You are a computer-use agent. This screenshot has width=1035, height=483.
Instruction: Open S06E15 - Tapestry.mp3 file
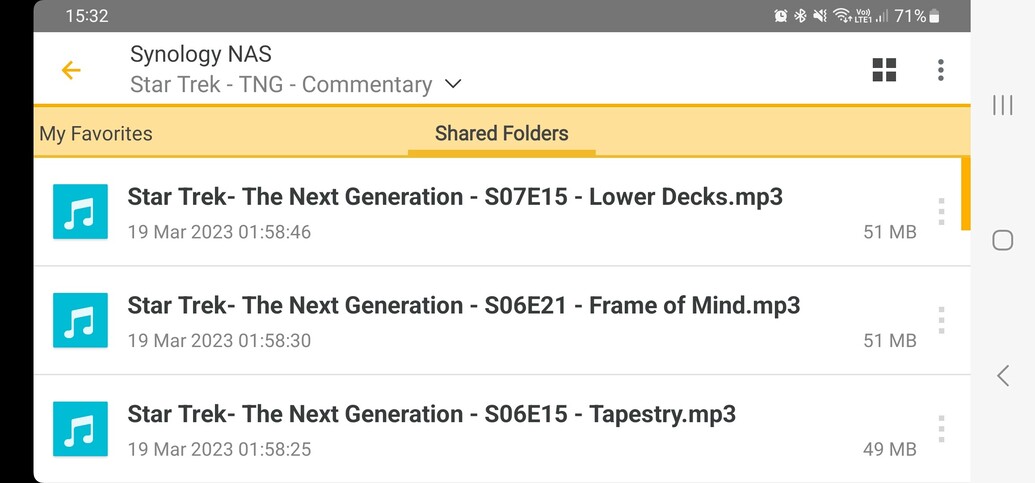(432, 415)
